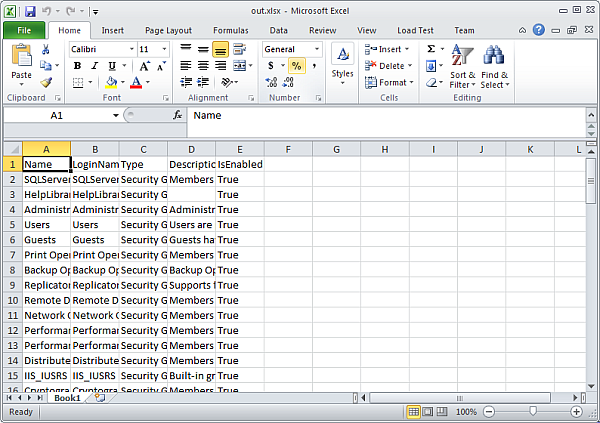Apply Comma Style number format

tap(314, 66)
